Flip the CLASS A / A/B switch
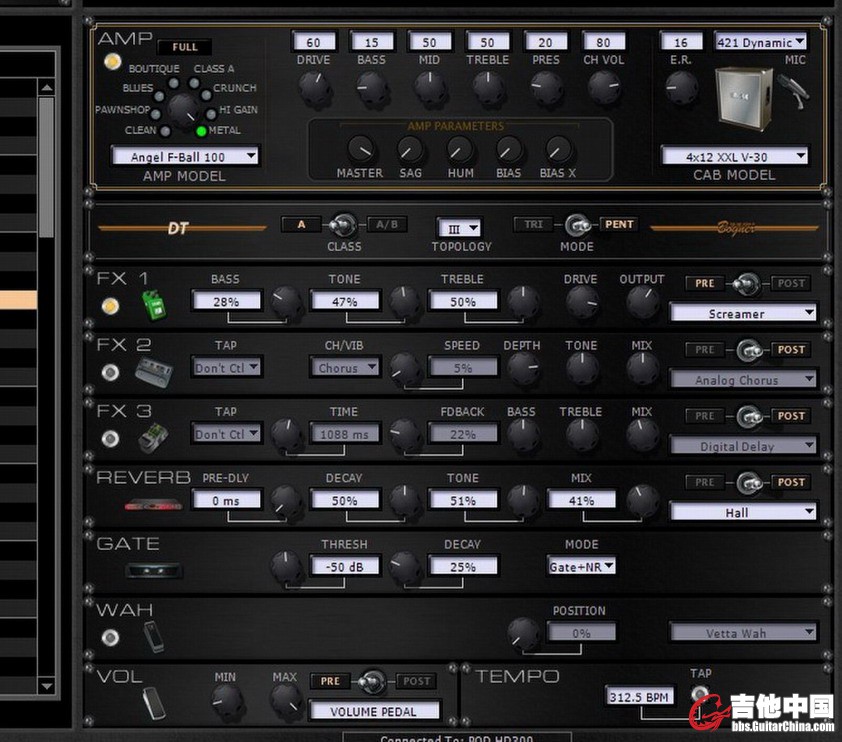 tap(343, 225)
